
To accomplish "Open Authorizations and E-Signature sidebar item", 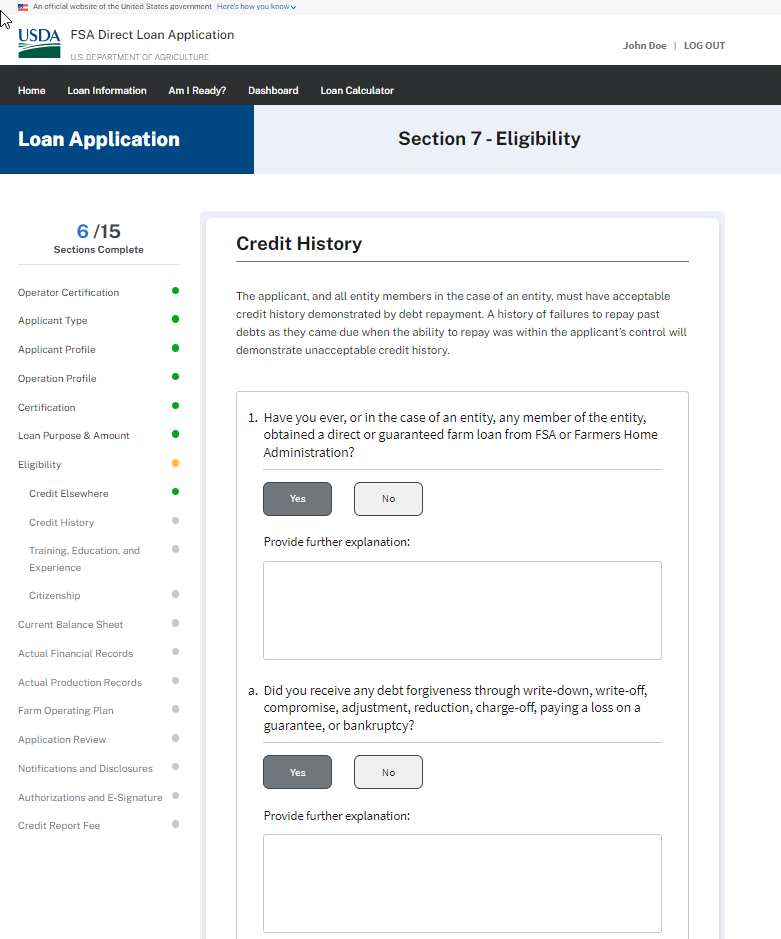I will click(90, 797).
